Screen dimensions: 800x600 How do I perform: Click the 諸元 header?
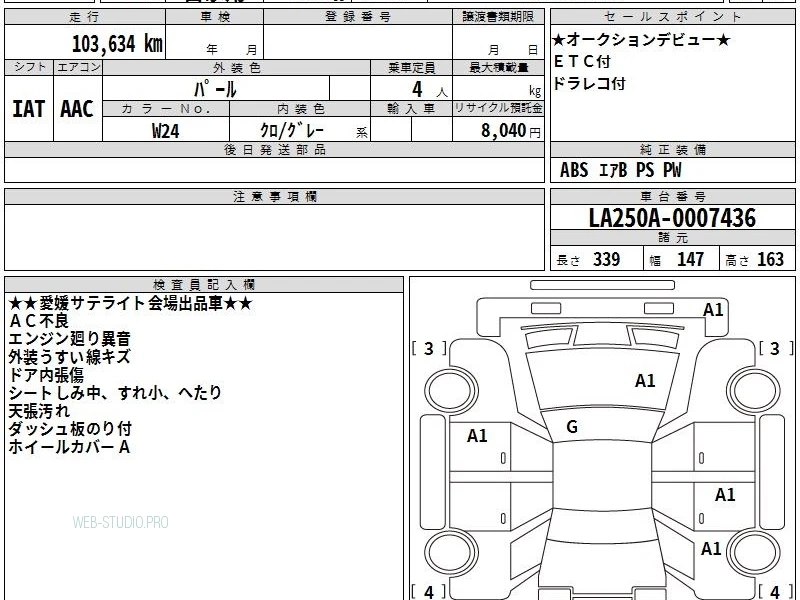click(673, 238)
